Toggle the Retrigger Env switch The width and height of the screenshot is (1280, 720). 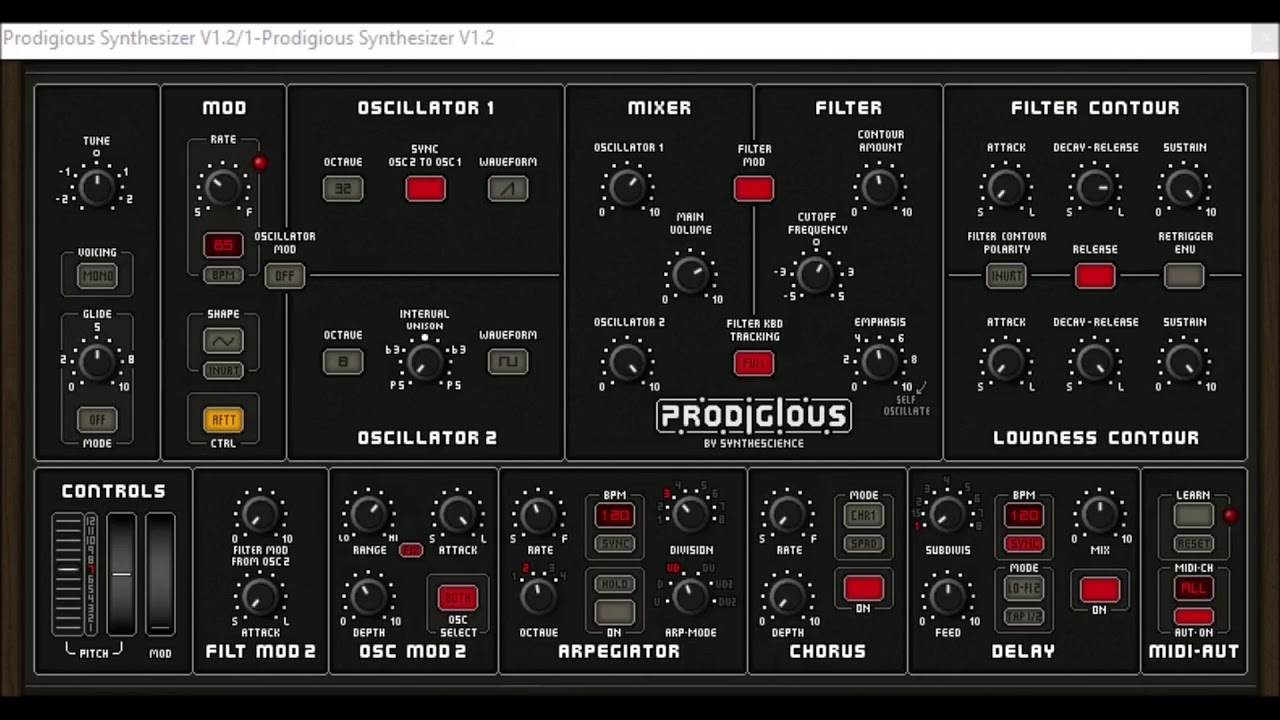coord(1184,276)
